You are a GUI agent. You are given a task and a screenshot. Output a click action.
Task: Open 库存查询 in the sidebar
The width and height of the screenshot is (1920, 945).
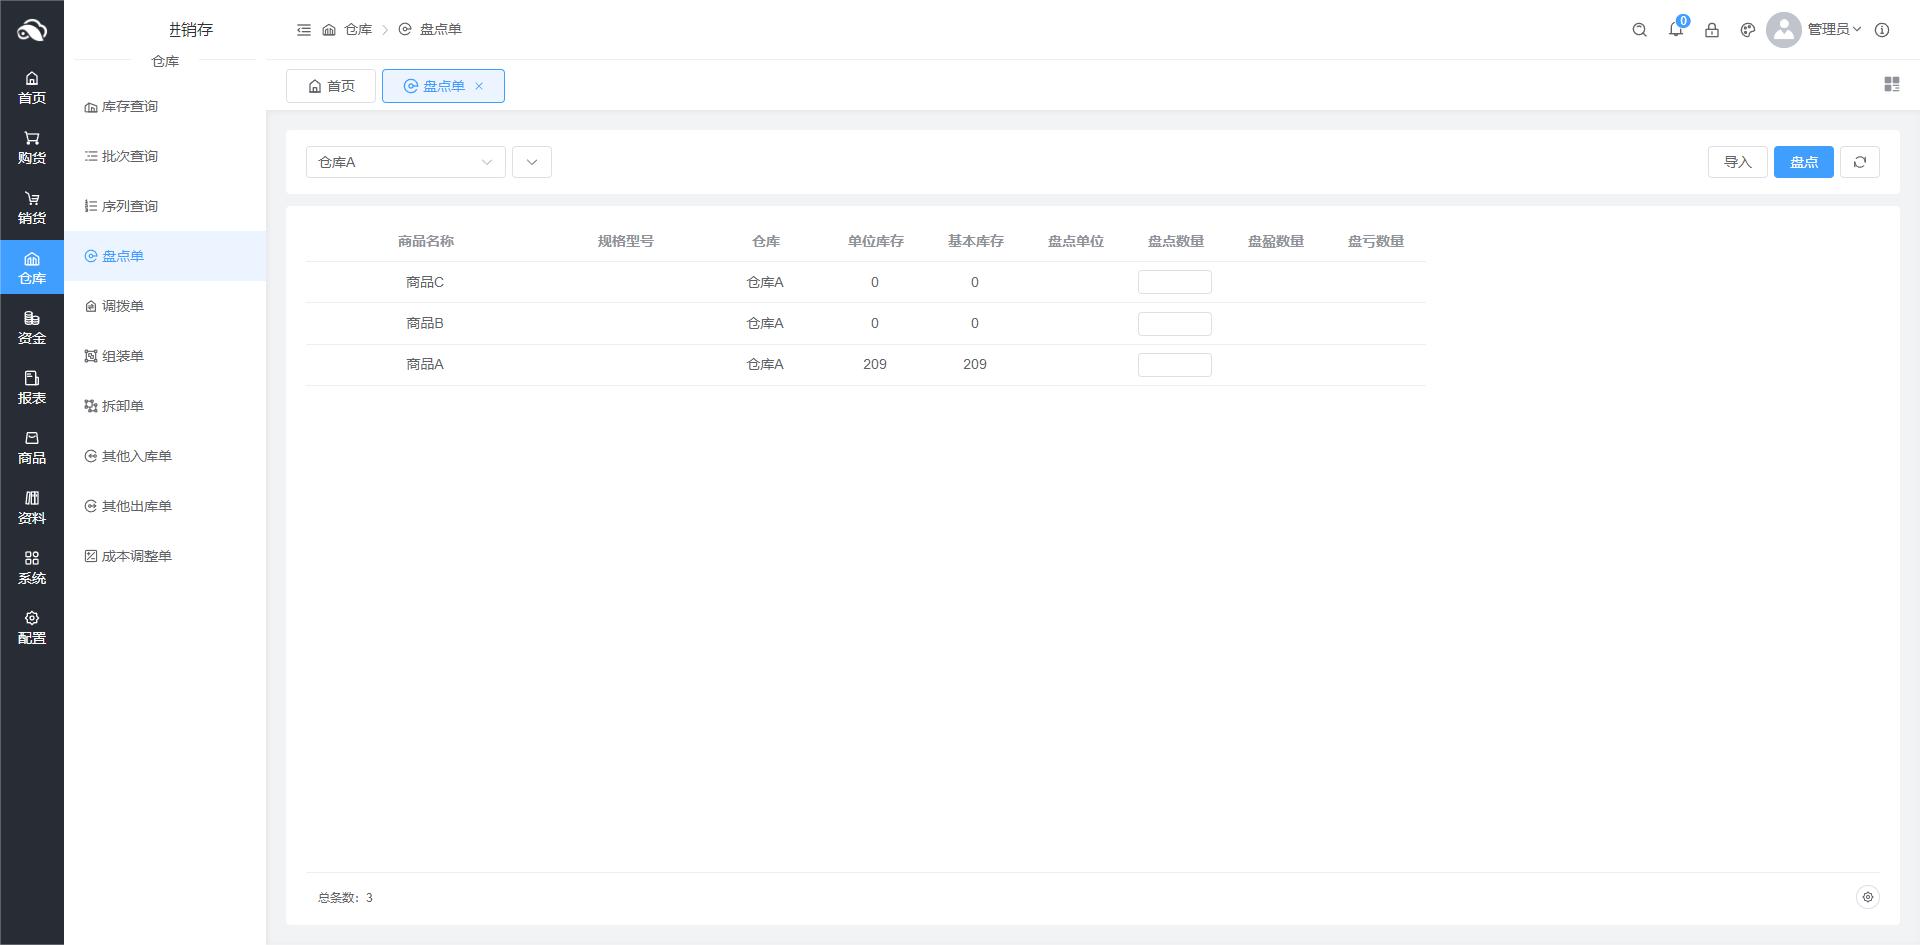click(x=129, y=106)
